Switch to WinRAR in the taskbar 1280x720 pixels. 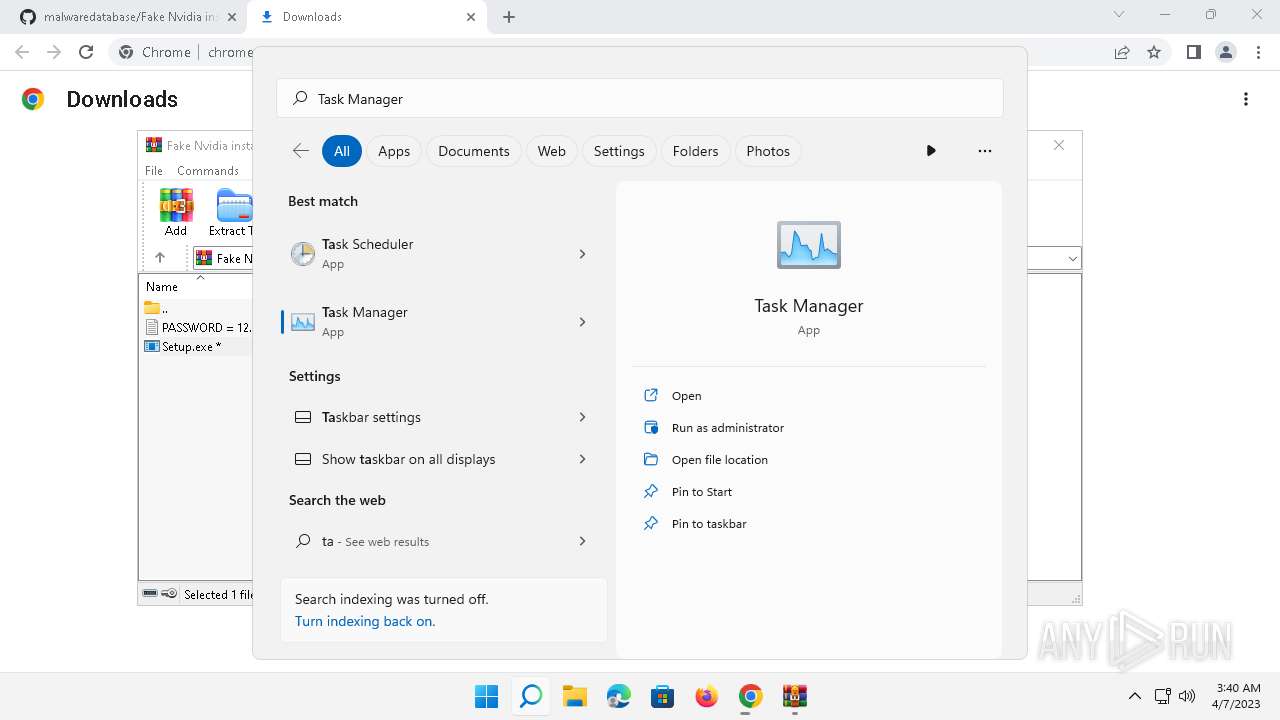coord(795,696)
